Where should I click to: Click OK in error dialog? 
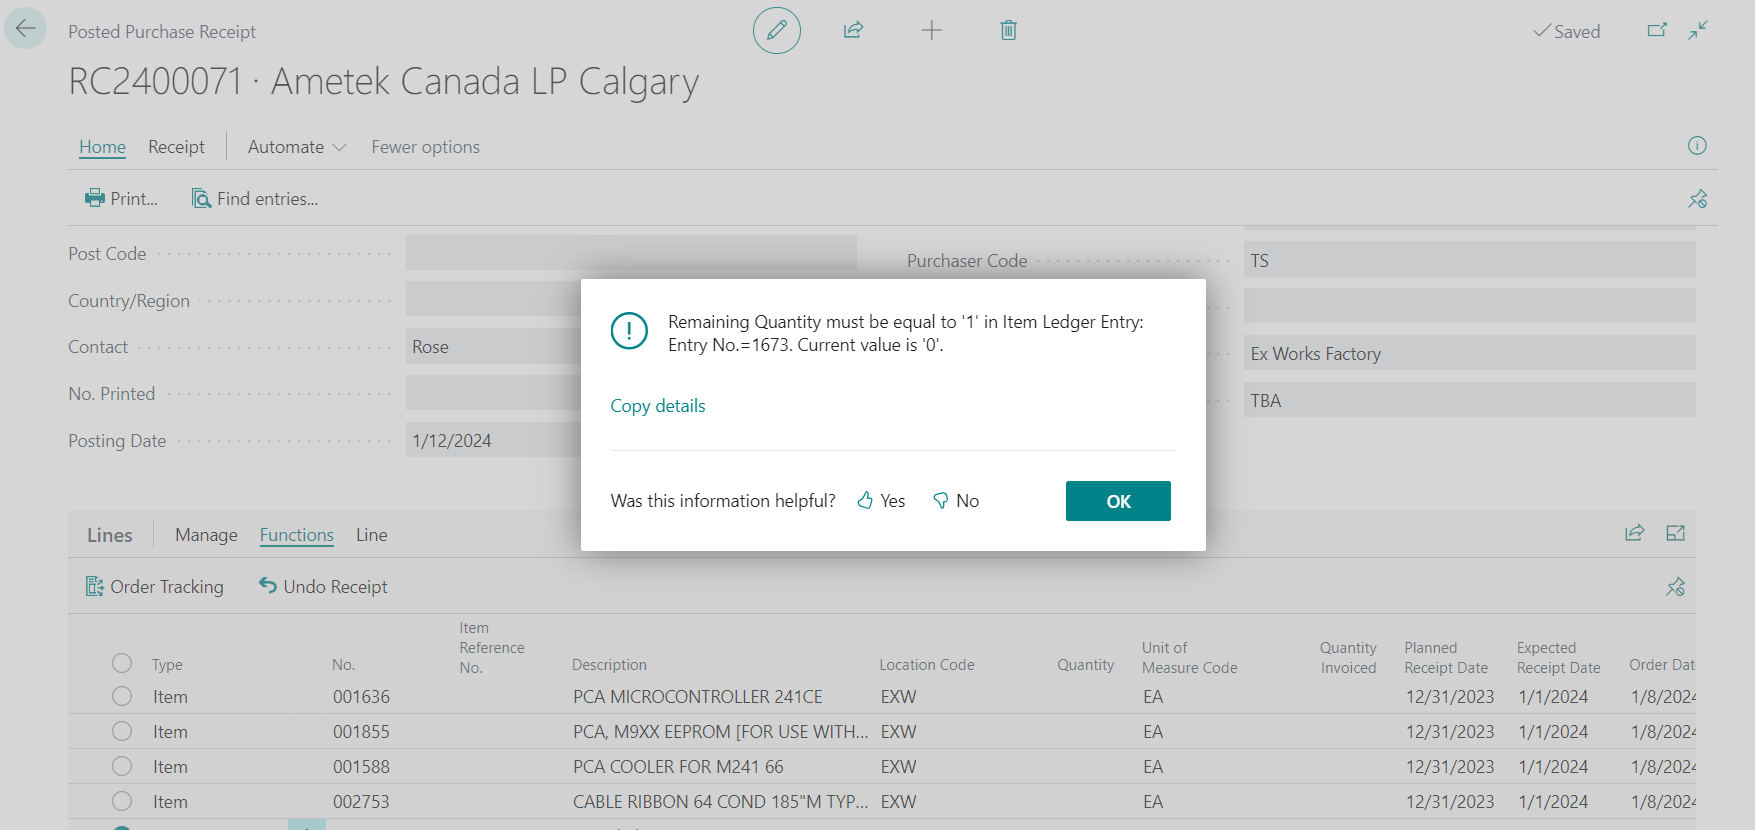pos(1118,501)
